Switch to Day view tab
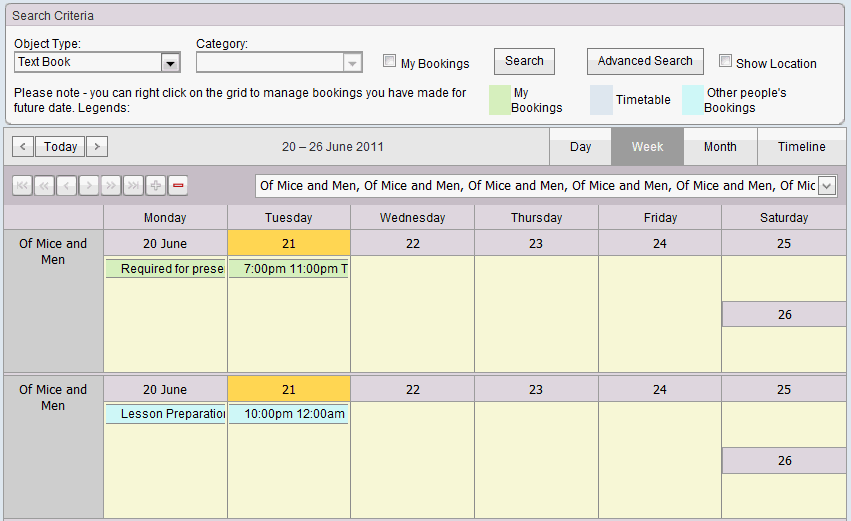Screen dimensions: 851x521 click(x=580, y=147)
